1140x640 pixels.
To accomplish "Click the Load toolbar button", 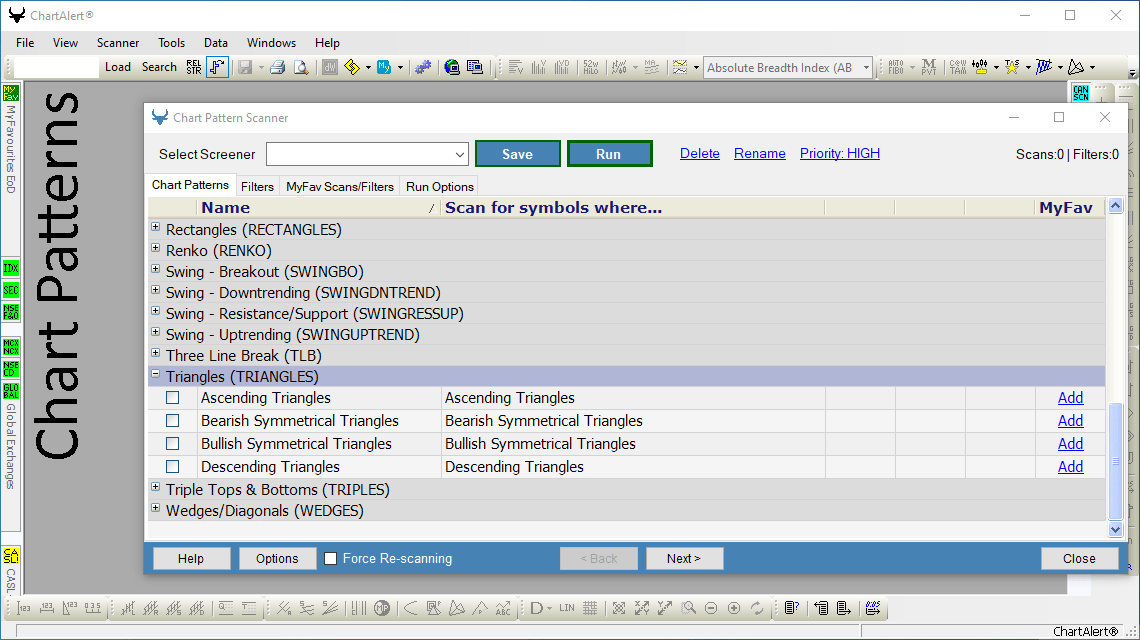I will pyautogui.click(x=120, y=67).
